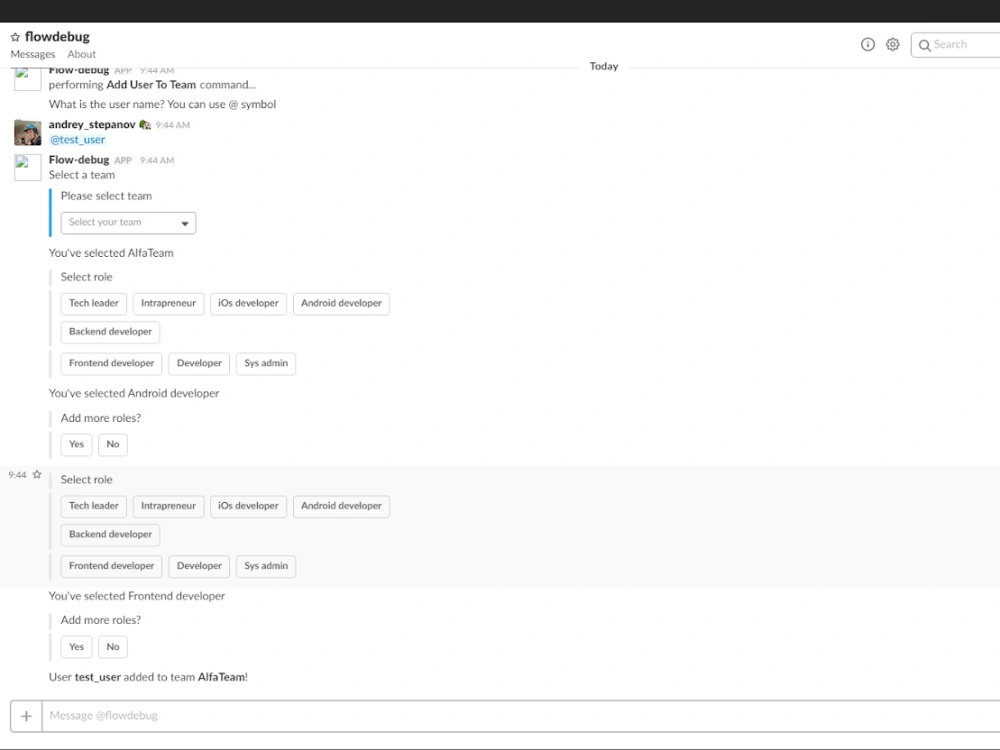Image resolution: width=1000 pixels, height=750 pixels.
Task: Pick Intrapreneur in second Select role
Action: [168, 506]
